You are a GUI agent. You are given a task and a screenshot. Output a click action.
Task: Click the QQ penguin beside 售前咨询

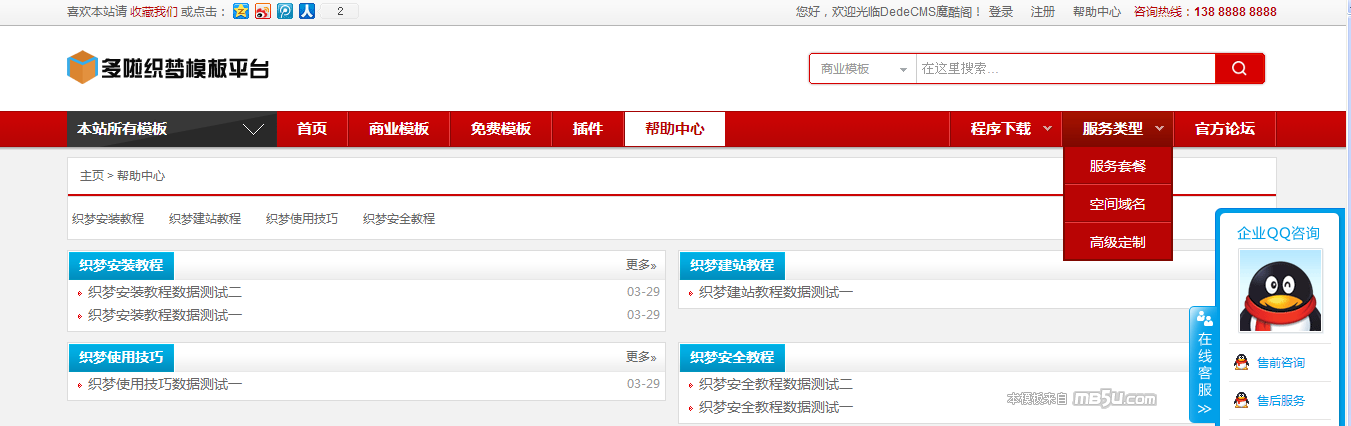(x=1241, y=362)
